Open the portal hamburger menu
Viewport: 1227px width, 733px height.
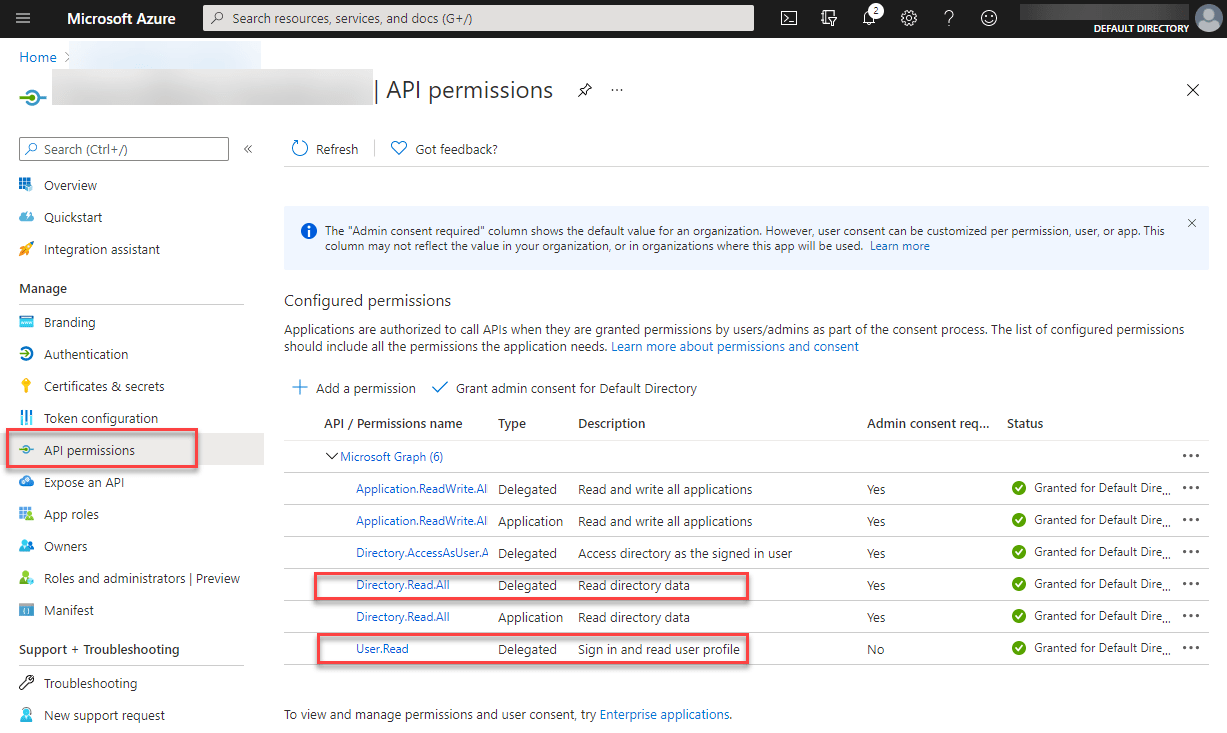[x=24, y=17]
